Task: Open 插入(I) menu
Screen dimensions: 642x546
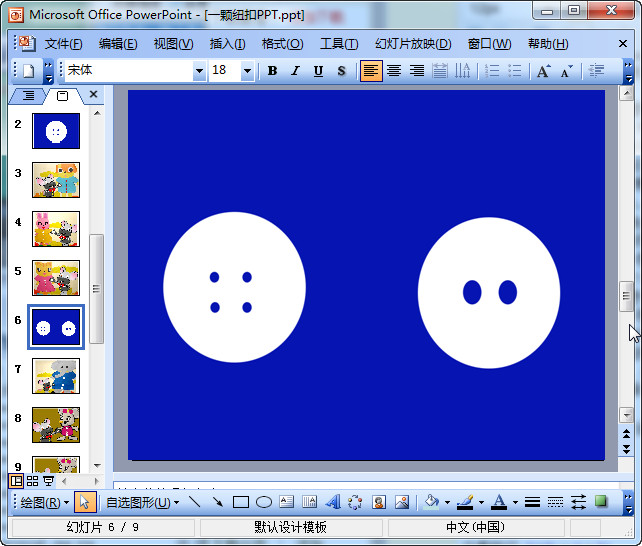Action: click(x=227, y=43)
